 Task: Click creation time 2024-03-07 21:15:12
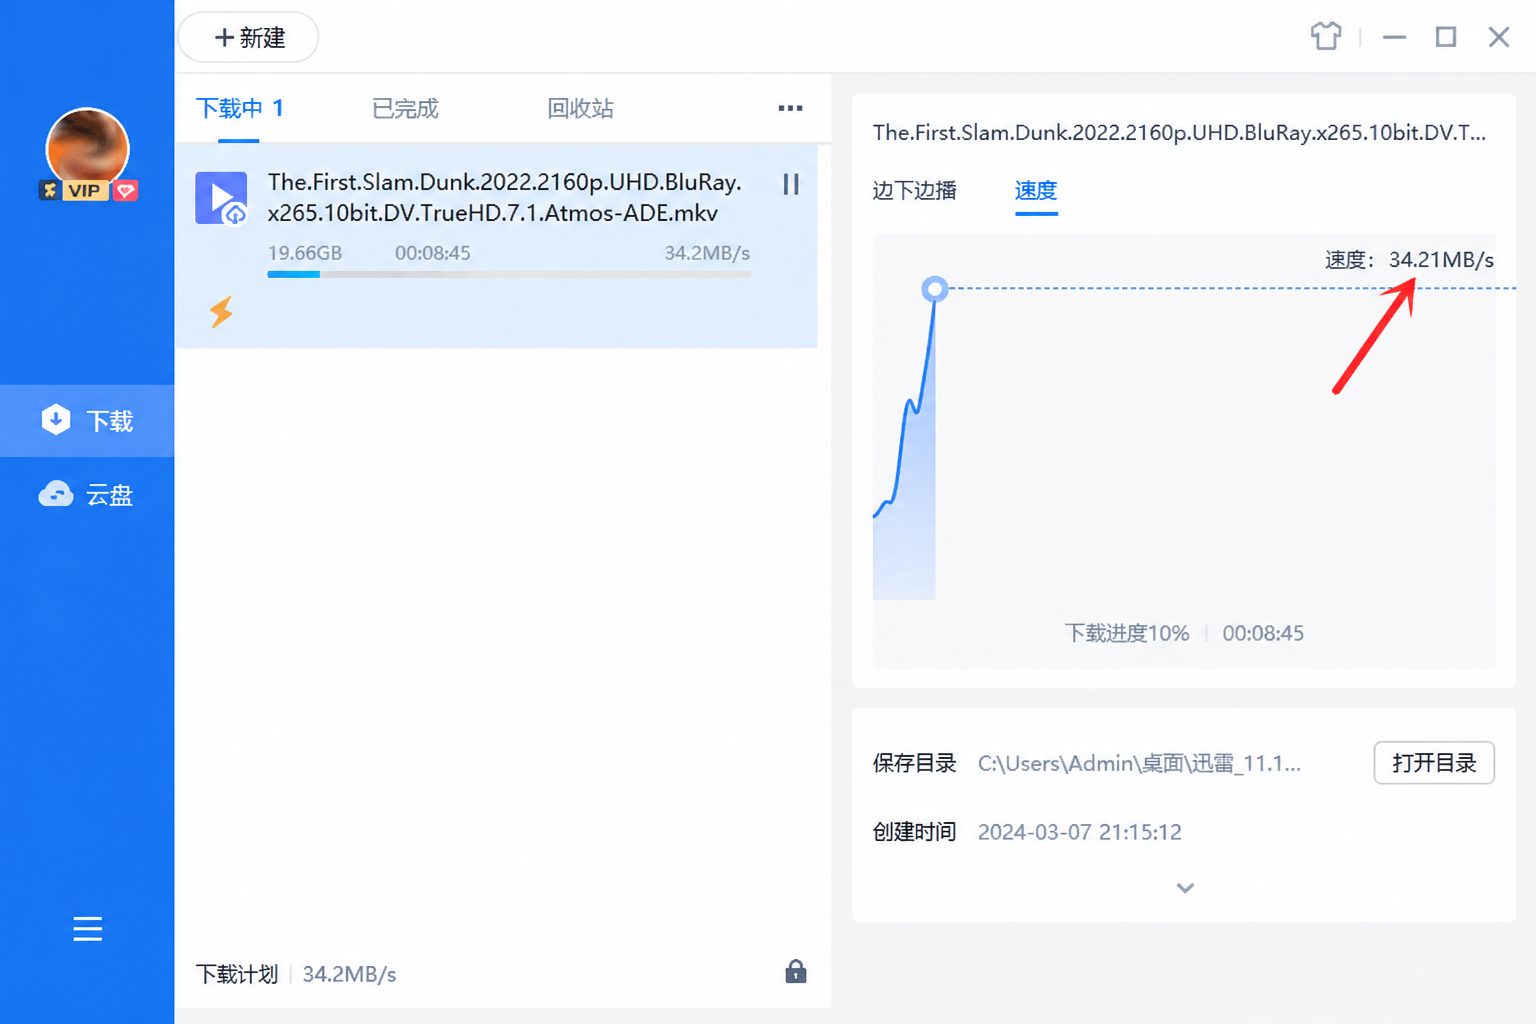(x=1080, y=832)
